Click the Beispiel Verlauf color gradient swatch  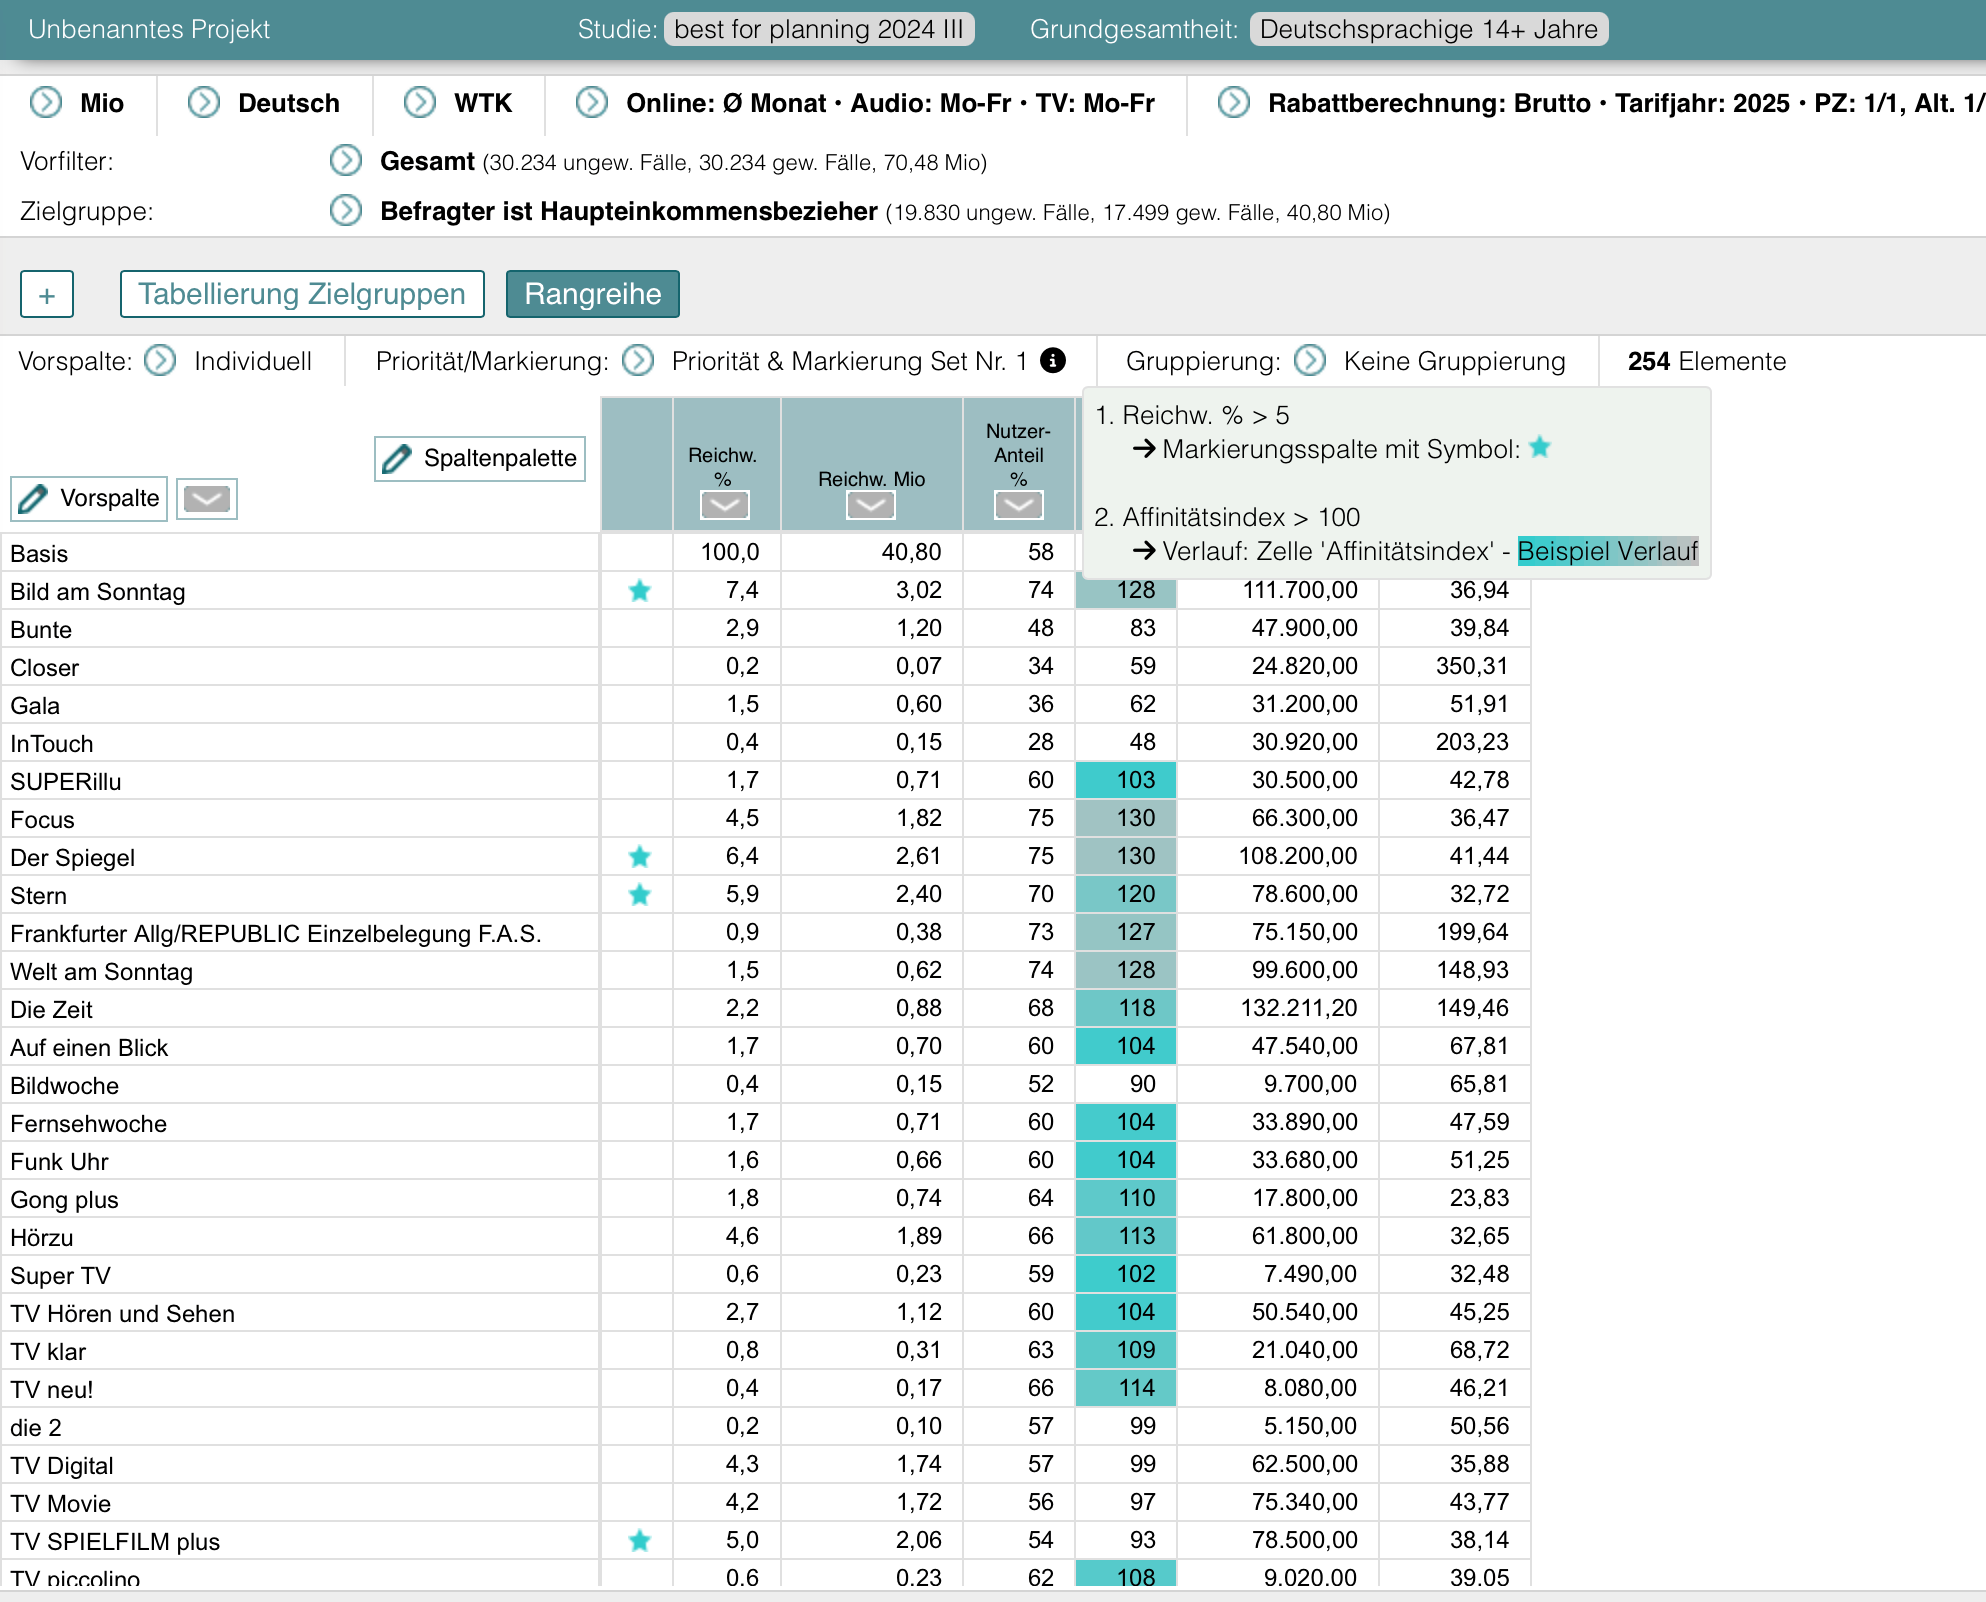[x=1607, y=551]
